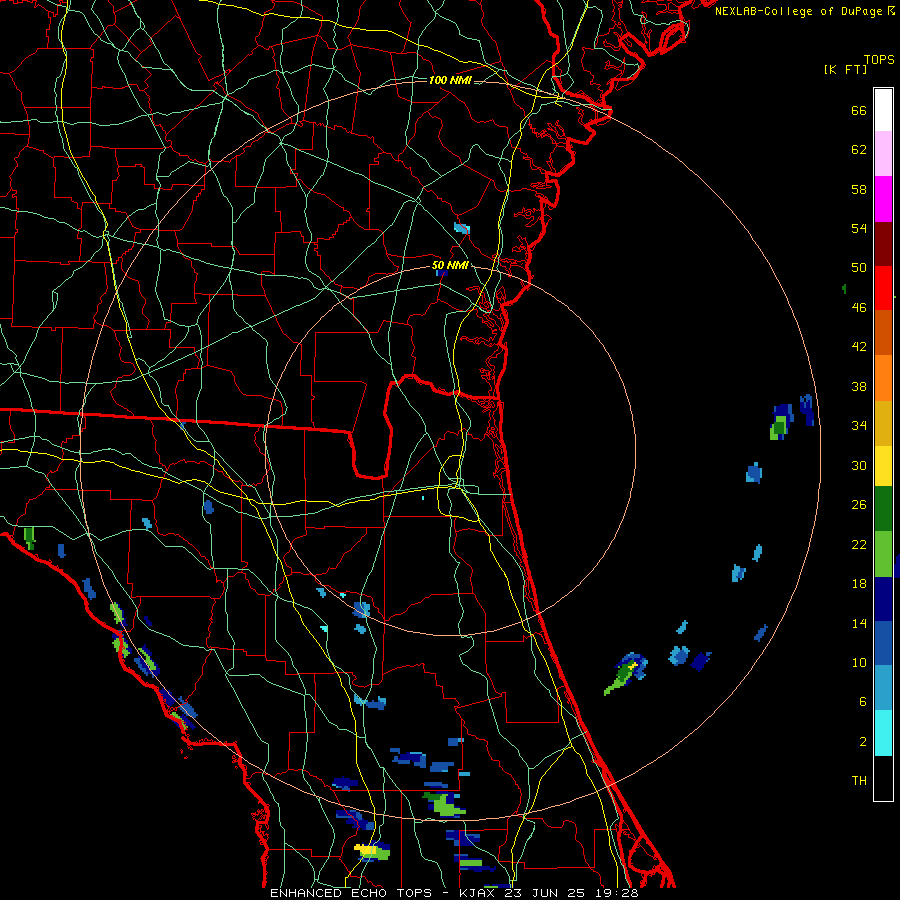Image resolution: width=900 pixels, height=900 pixels.
Task: Click the KJAX radar site identifier
Action: 480,893
